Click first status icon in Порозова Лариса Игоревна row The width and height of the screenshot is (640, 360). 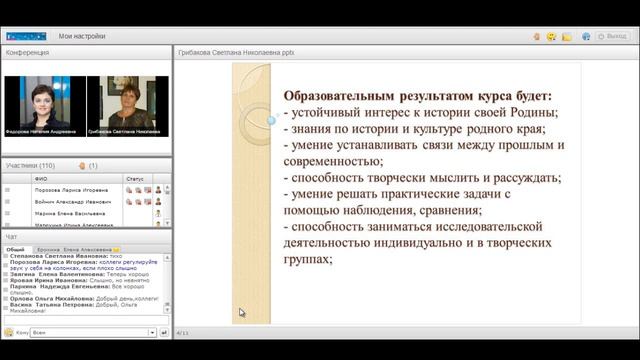coord(129,190)
